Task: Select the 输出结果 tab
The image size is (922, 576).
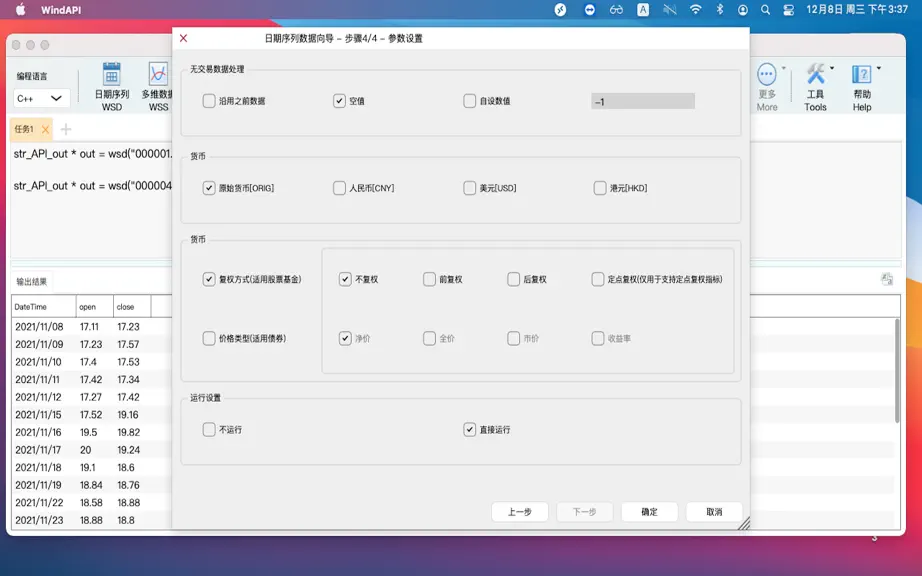Action: click(x=32, y=282)
